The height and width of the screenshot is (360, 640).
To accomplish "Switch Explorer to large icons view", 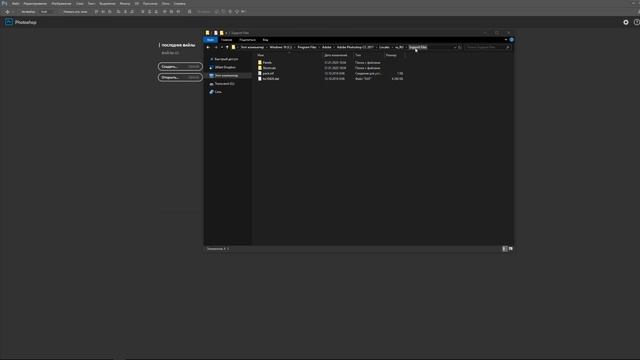I will coord(511,249).
